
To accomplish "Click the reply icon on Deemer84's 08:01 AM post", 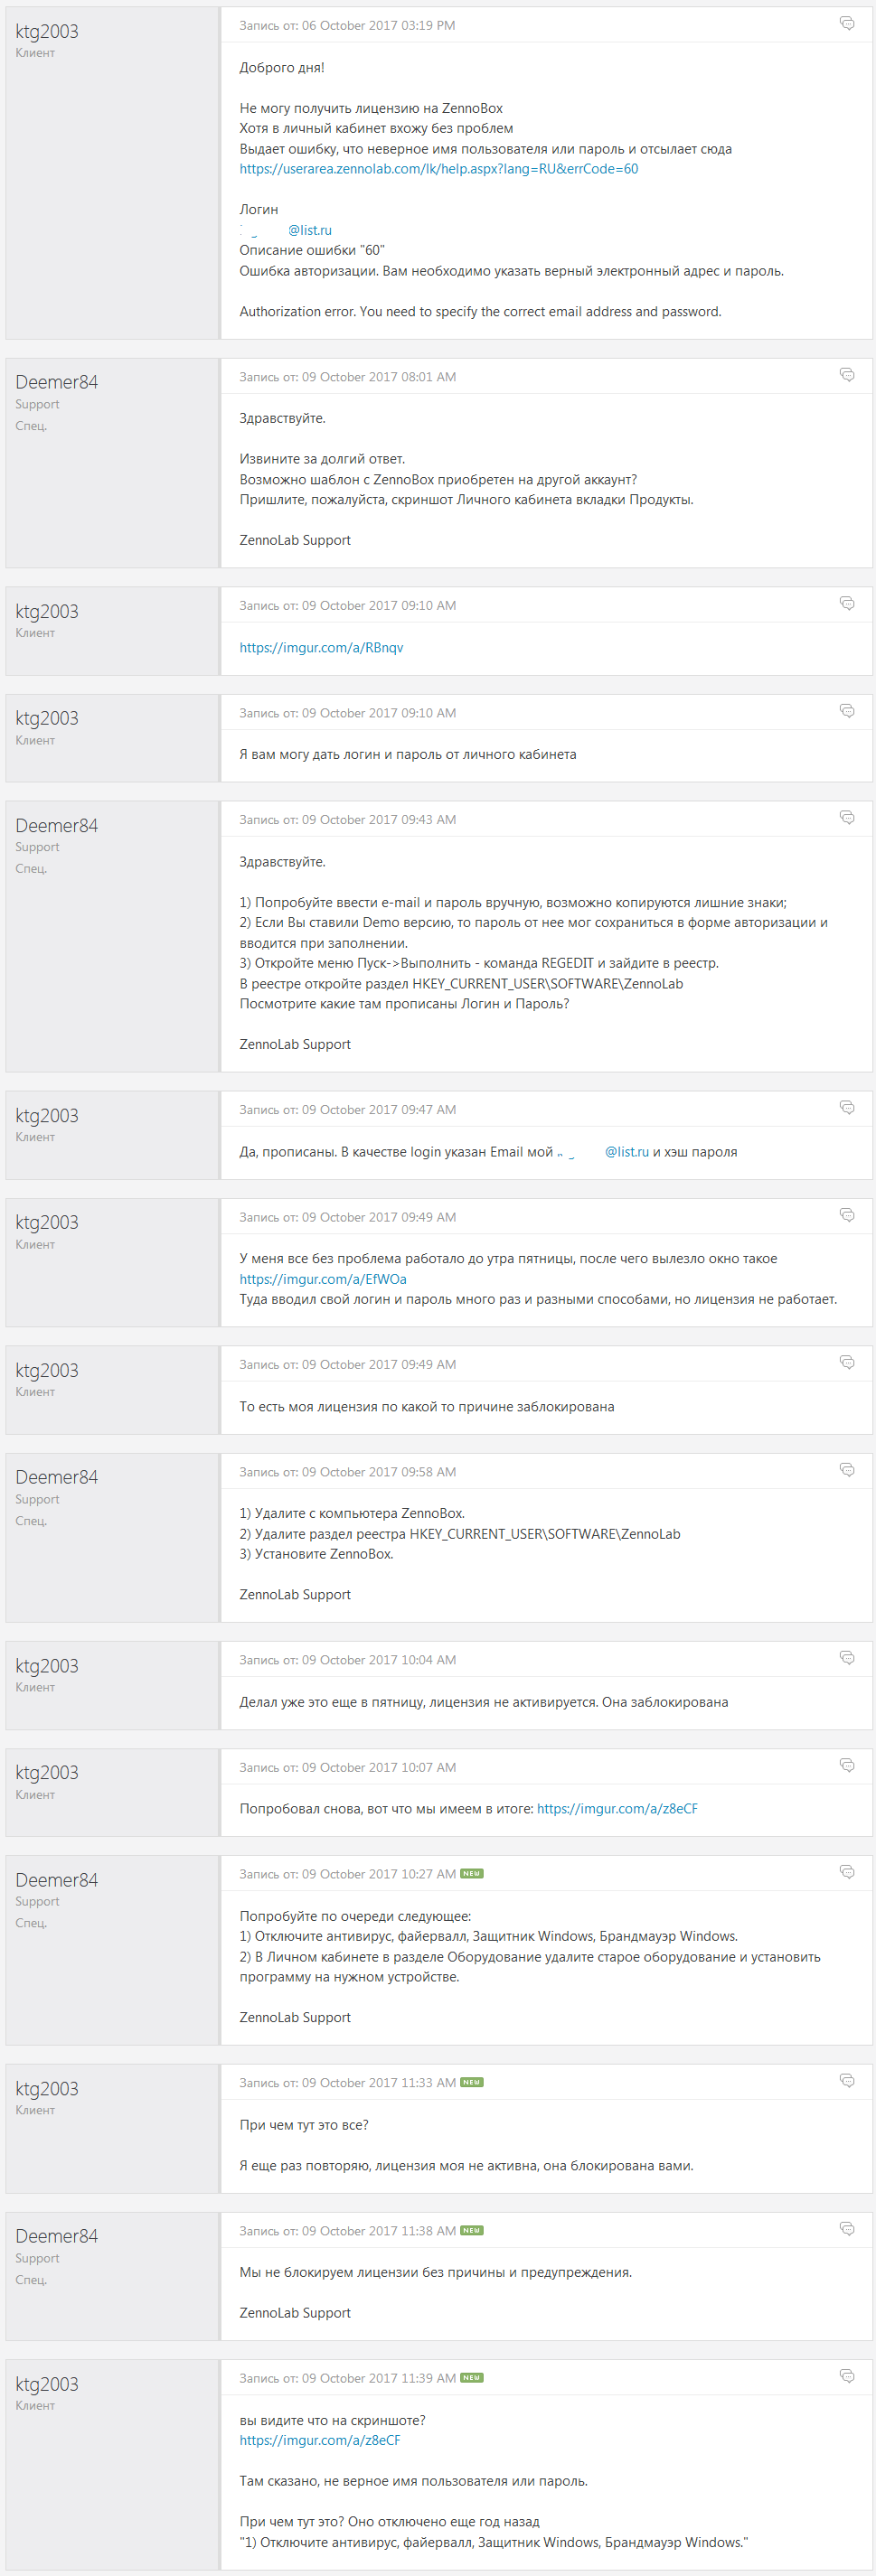I will [x=846, y=375].
